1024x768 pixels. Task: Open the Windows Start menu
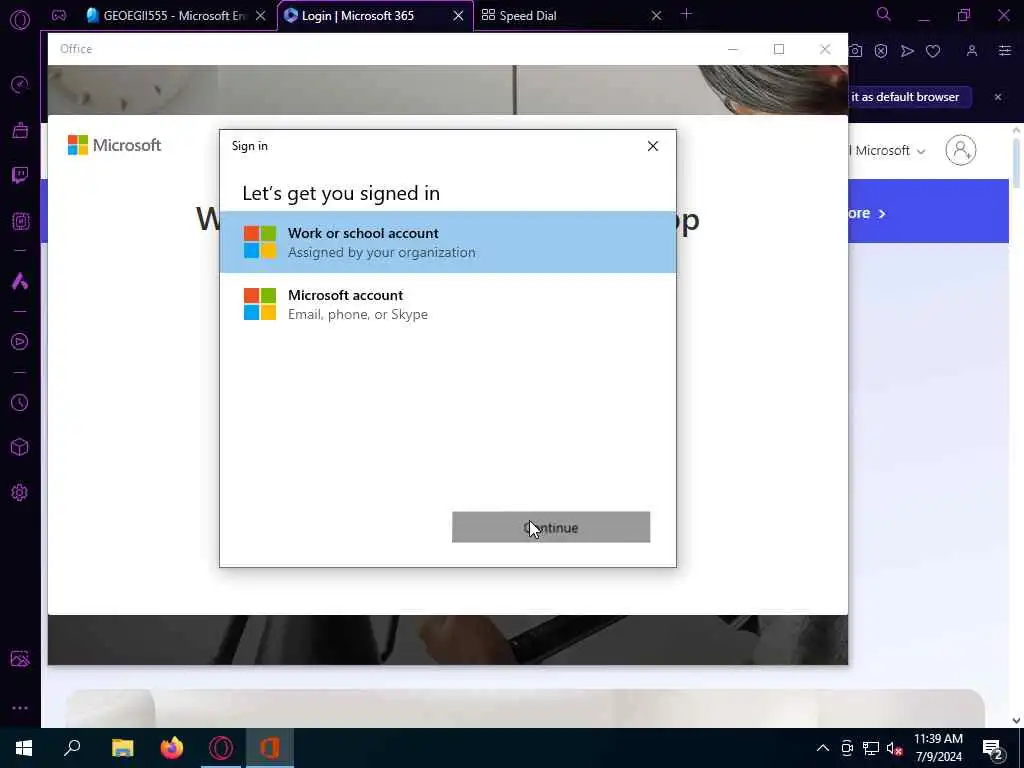coord(24,748)
